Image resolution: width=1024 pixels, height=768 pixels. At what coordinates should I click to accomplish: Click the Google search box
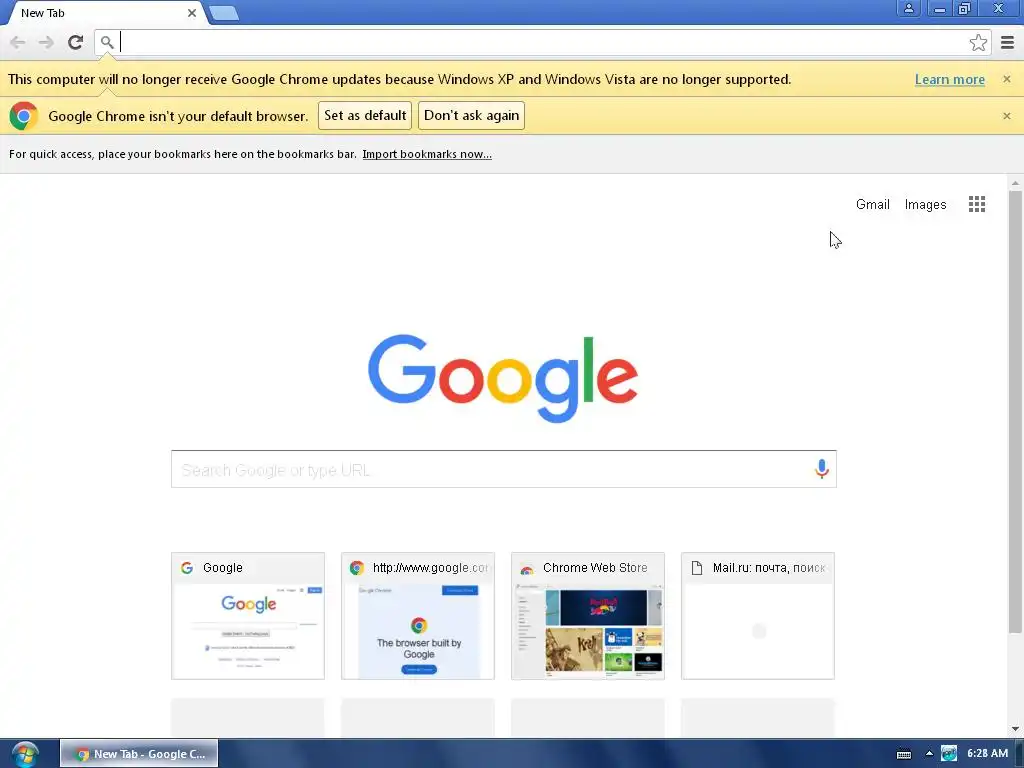point(504,469)
